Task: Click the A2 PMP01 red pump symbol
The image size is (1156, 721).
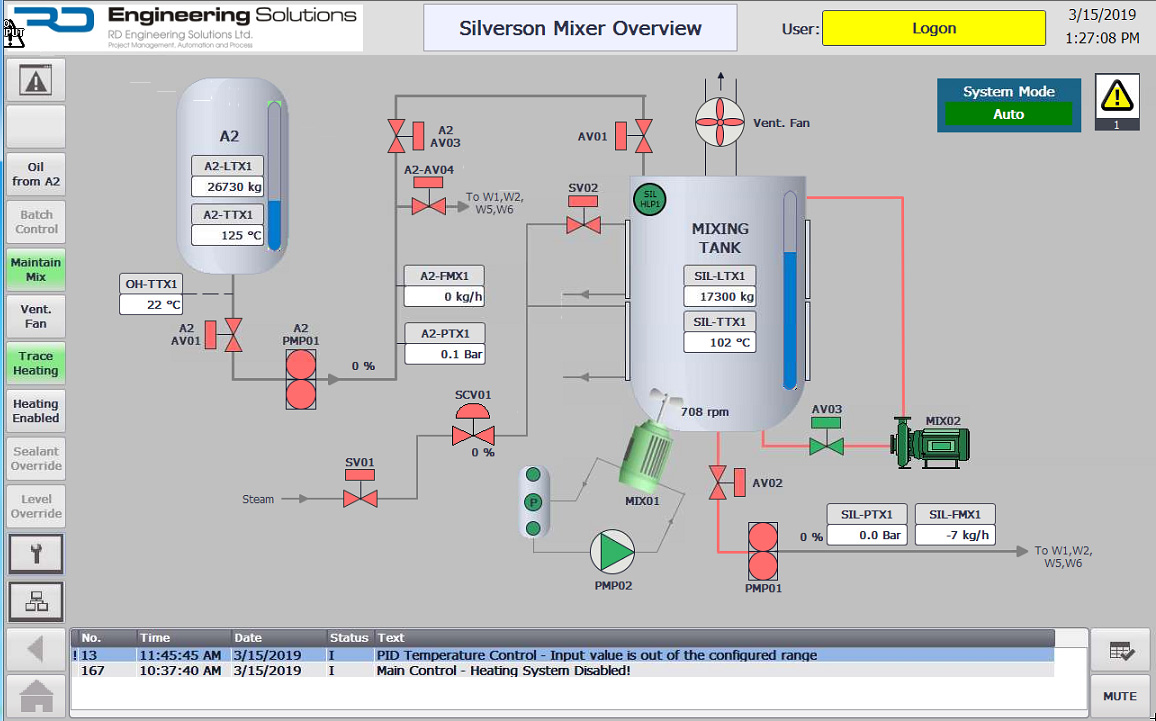Action: (300, 379)
